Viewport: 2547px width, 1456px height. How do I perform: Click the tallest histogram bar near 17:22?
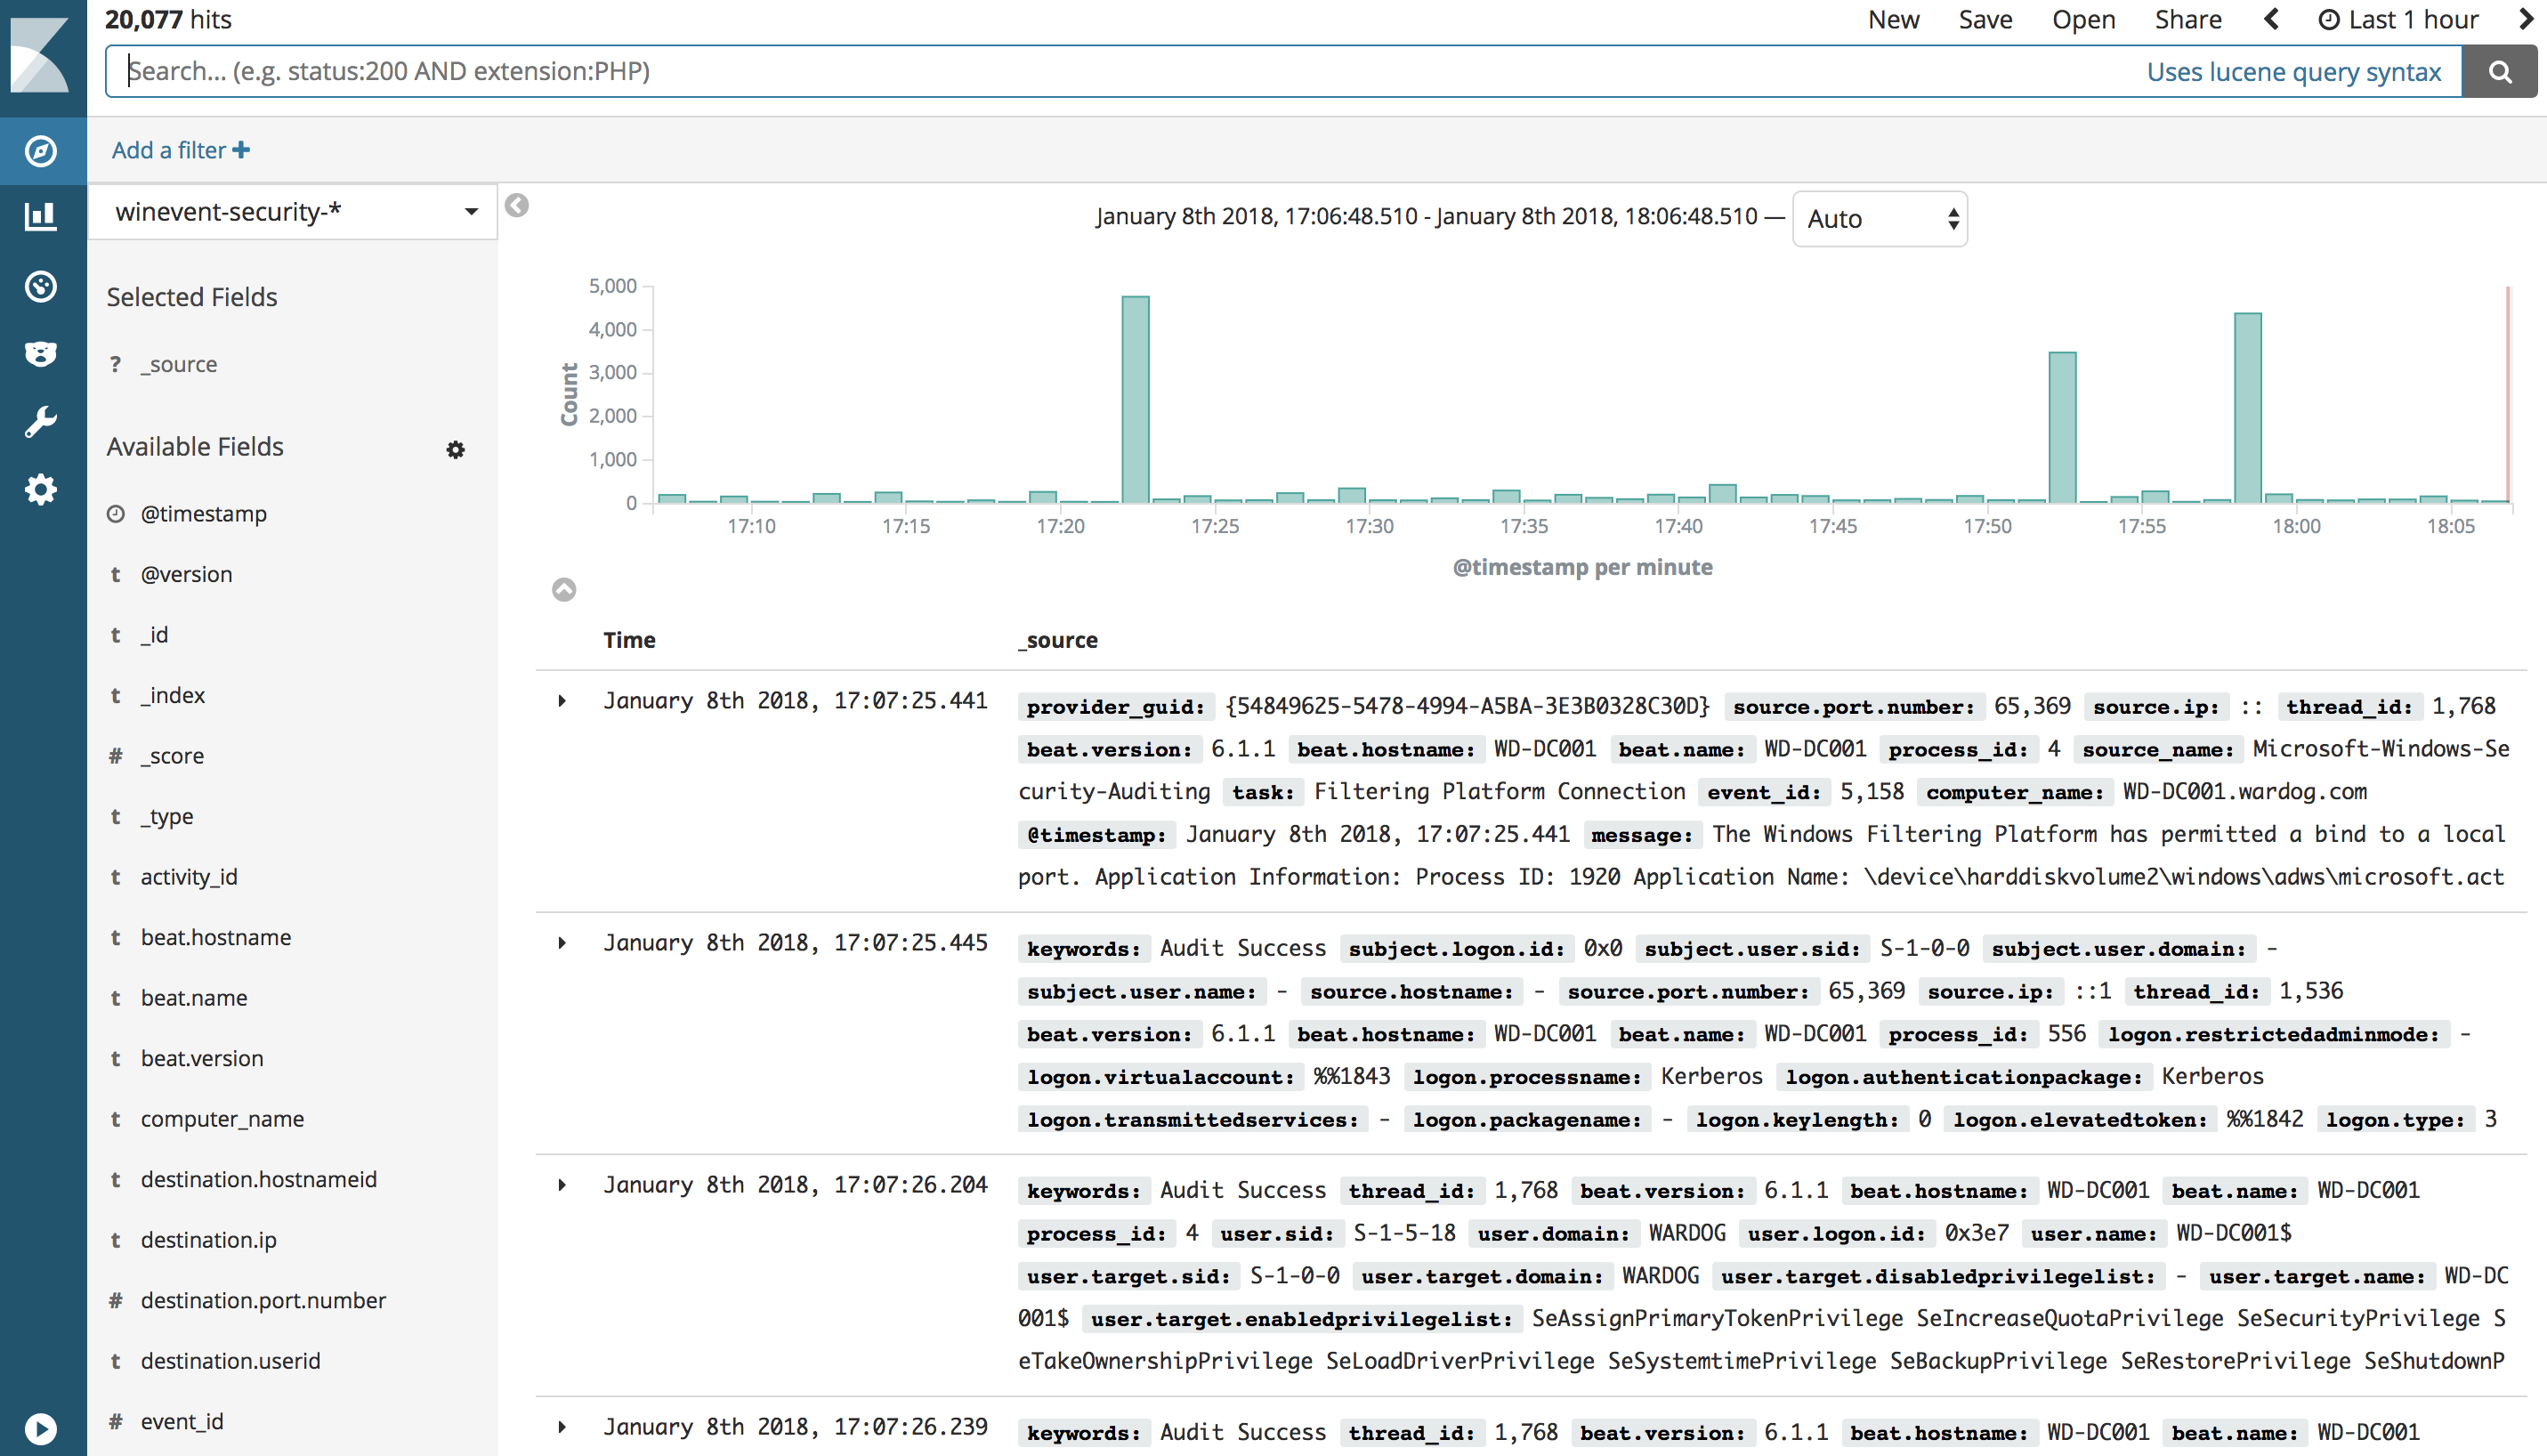click(x=1135, y=400)
